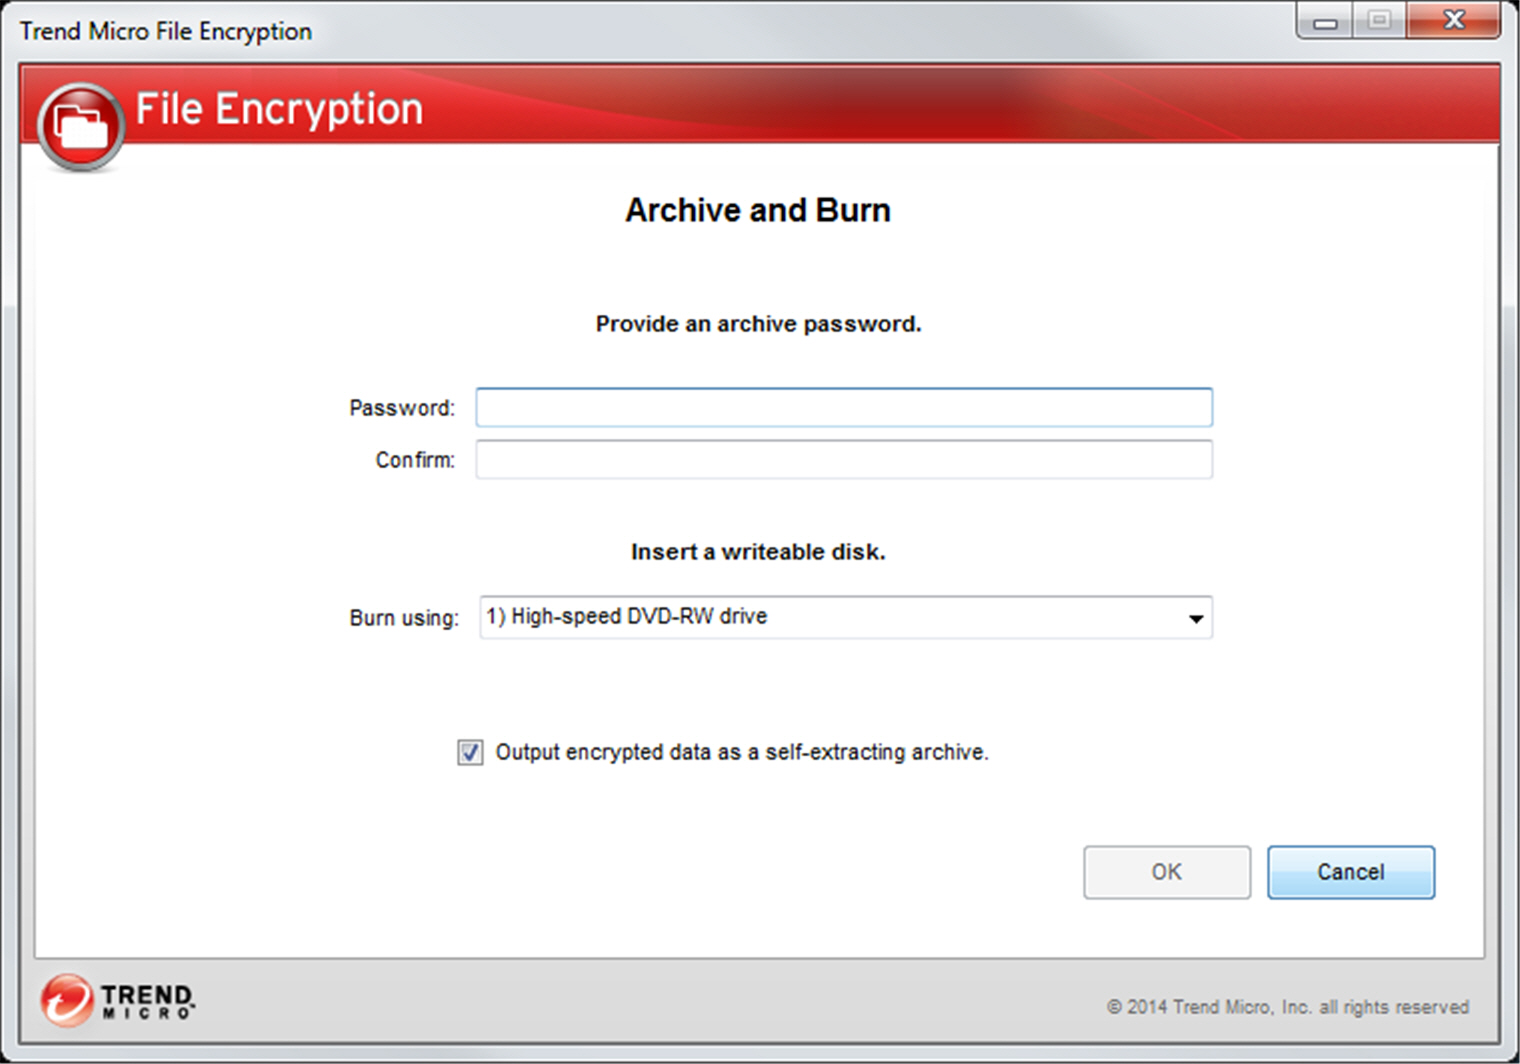Minimize the File Encryption window
The height and width of the screenshot is (1064, 1520).
(x=1325, y=21)
